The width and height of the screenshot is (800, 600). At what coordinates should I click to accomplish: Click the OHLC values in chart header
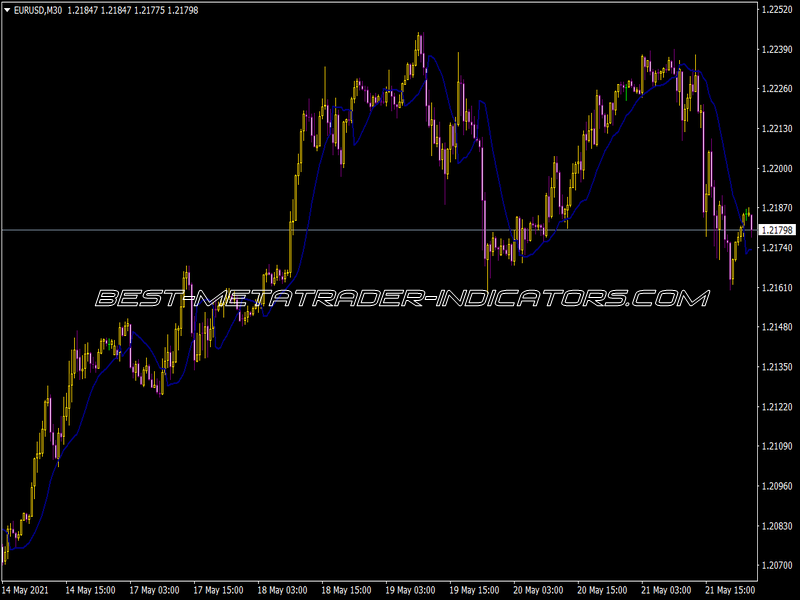(133, 10)
